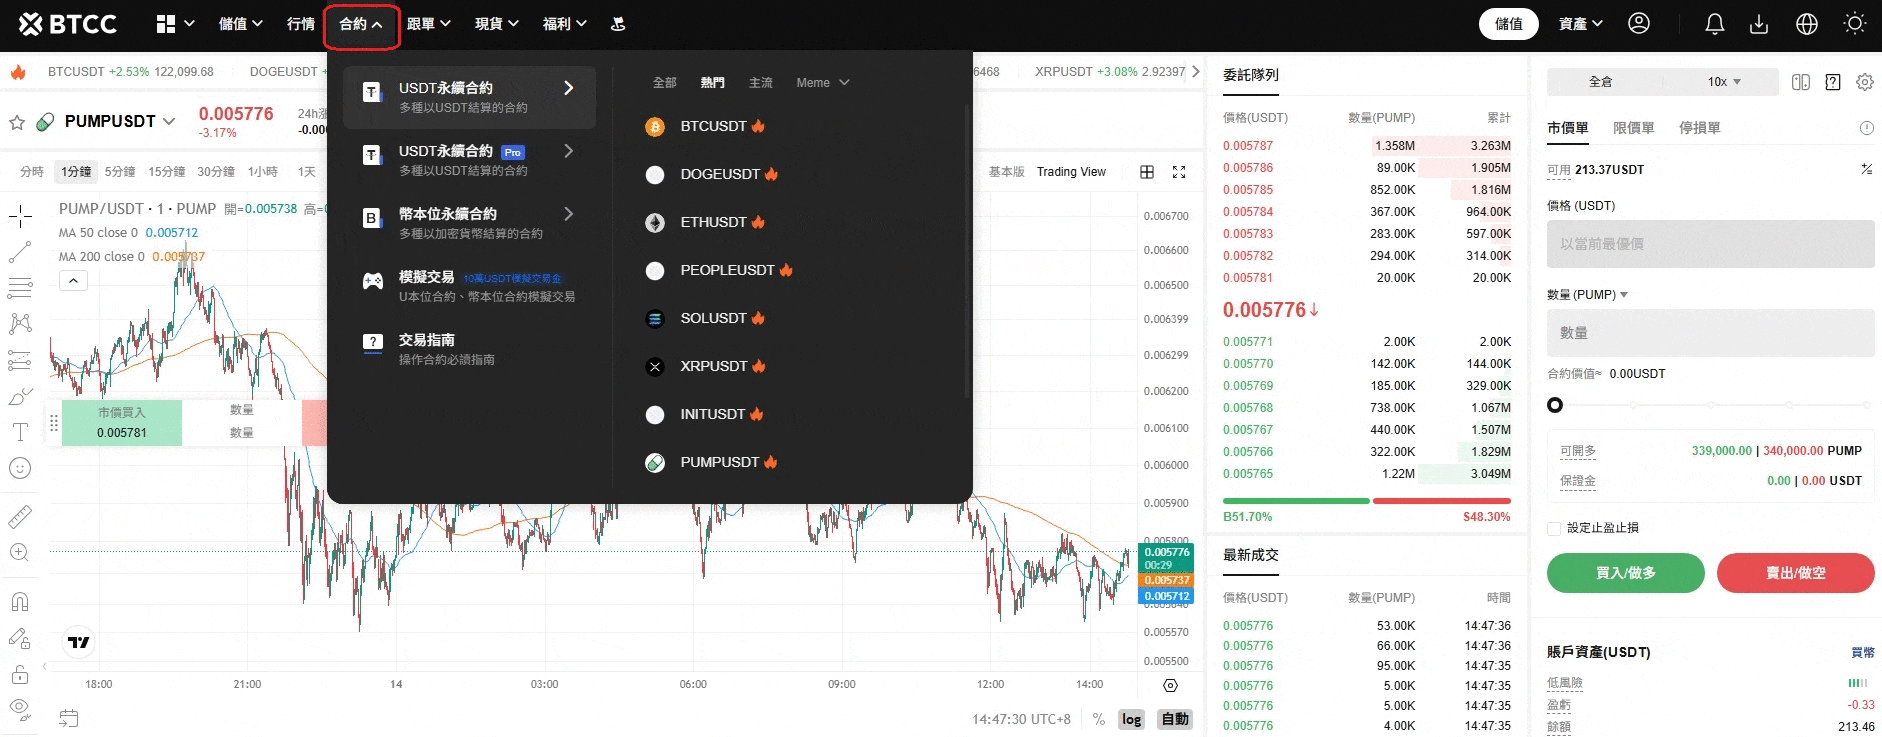Select the ruler measure tool

pyautogui.click(x=20, y=516)
